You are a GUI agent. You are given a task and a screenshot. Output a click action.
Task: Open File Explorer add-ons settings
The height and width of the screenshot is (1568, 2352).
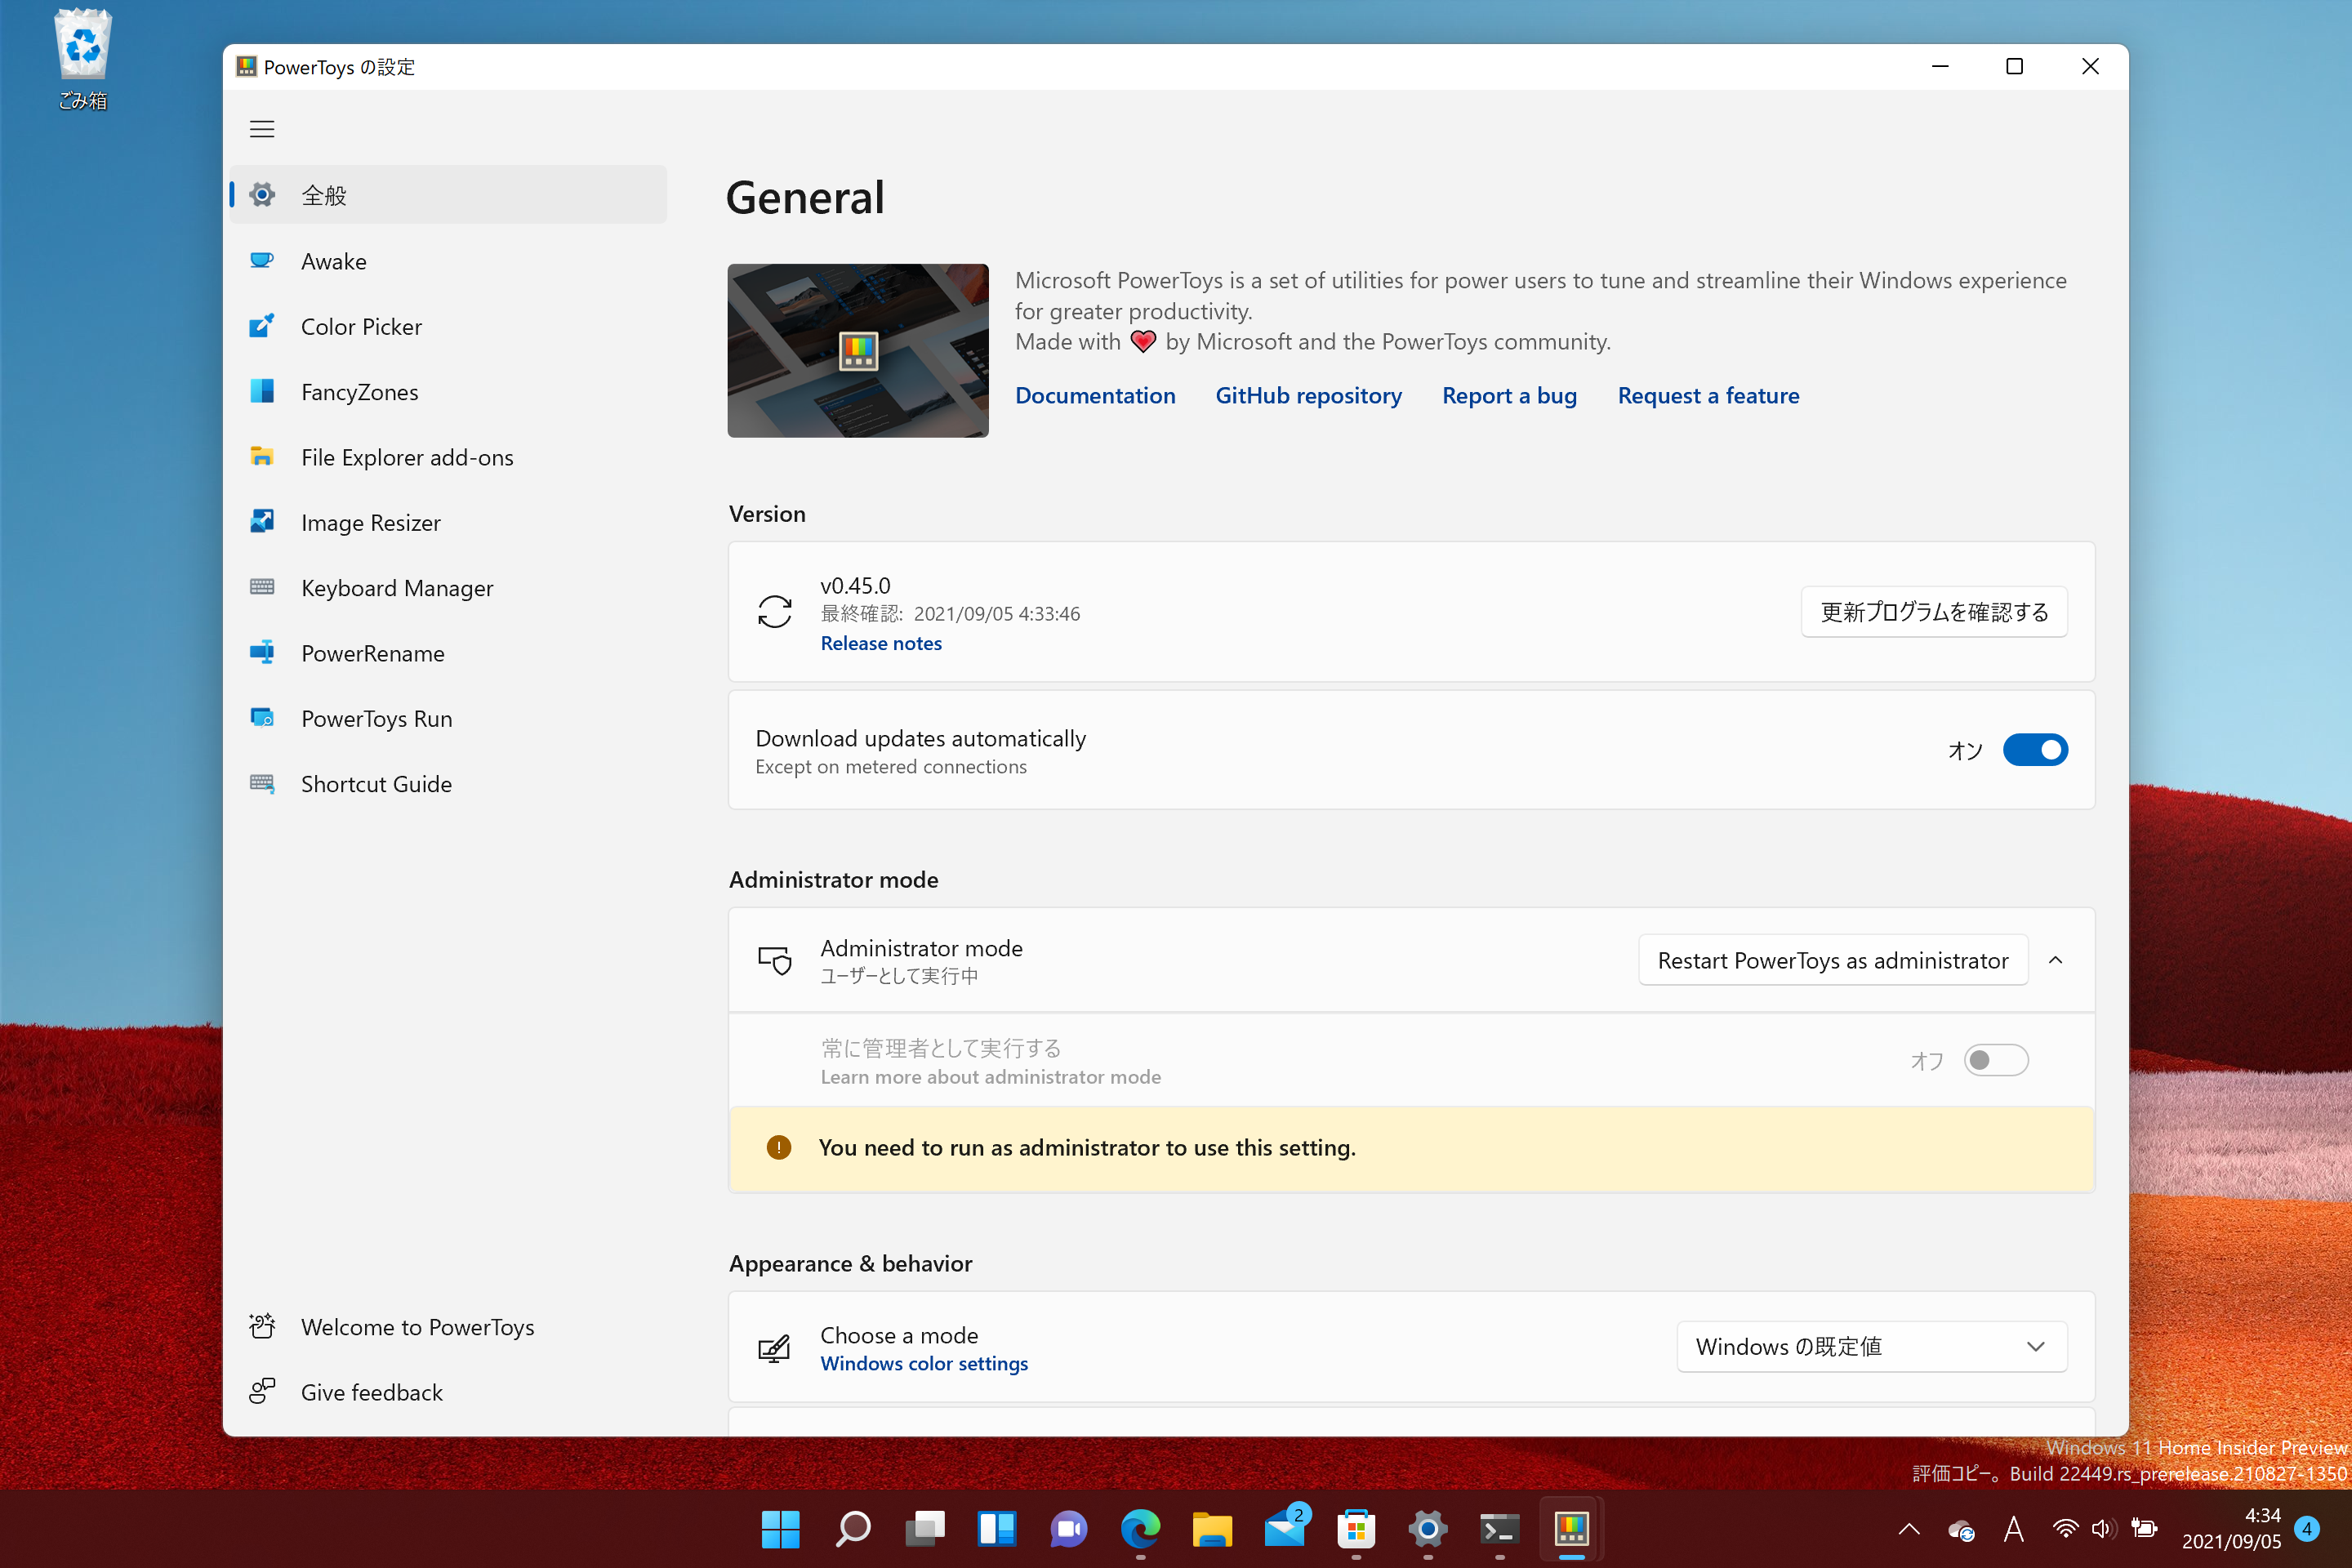click(406, 457)
